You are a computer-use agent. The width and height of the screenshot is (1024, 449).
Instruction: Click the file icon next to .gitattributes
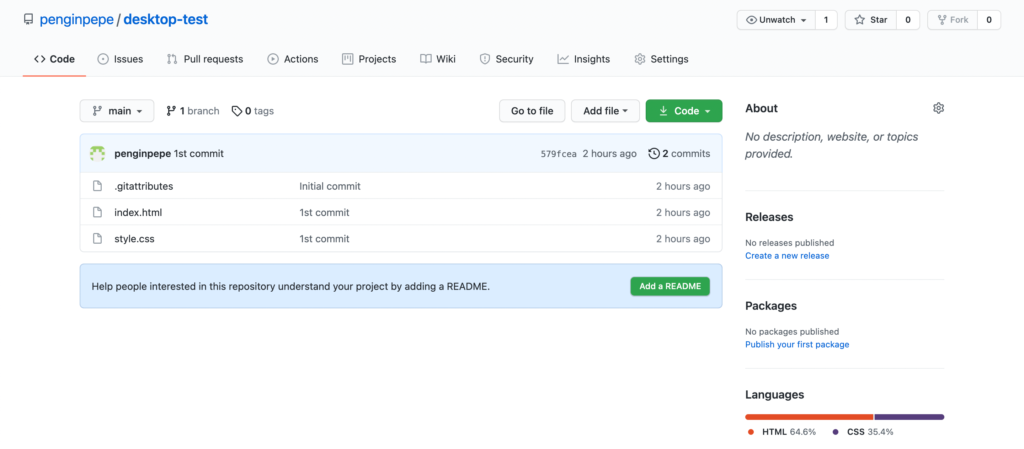(97, 186)
